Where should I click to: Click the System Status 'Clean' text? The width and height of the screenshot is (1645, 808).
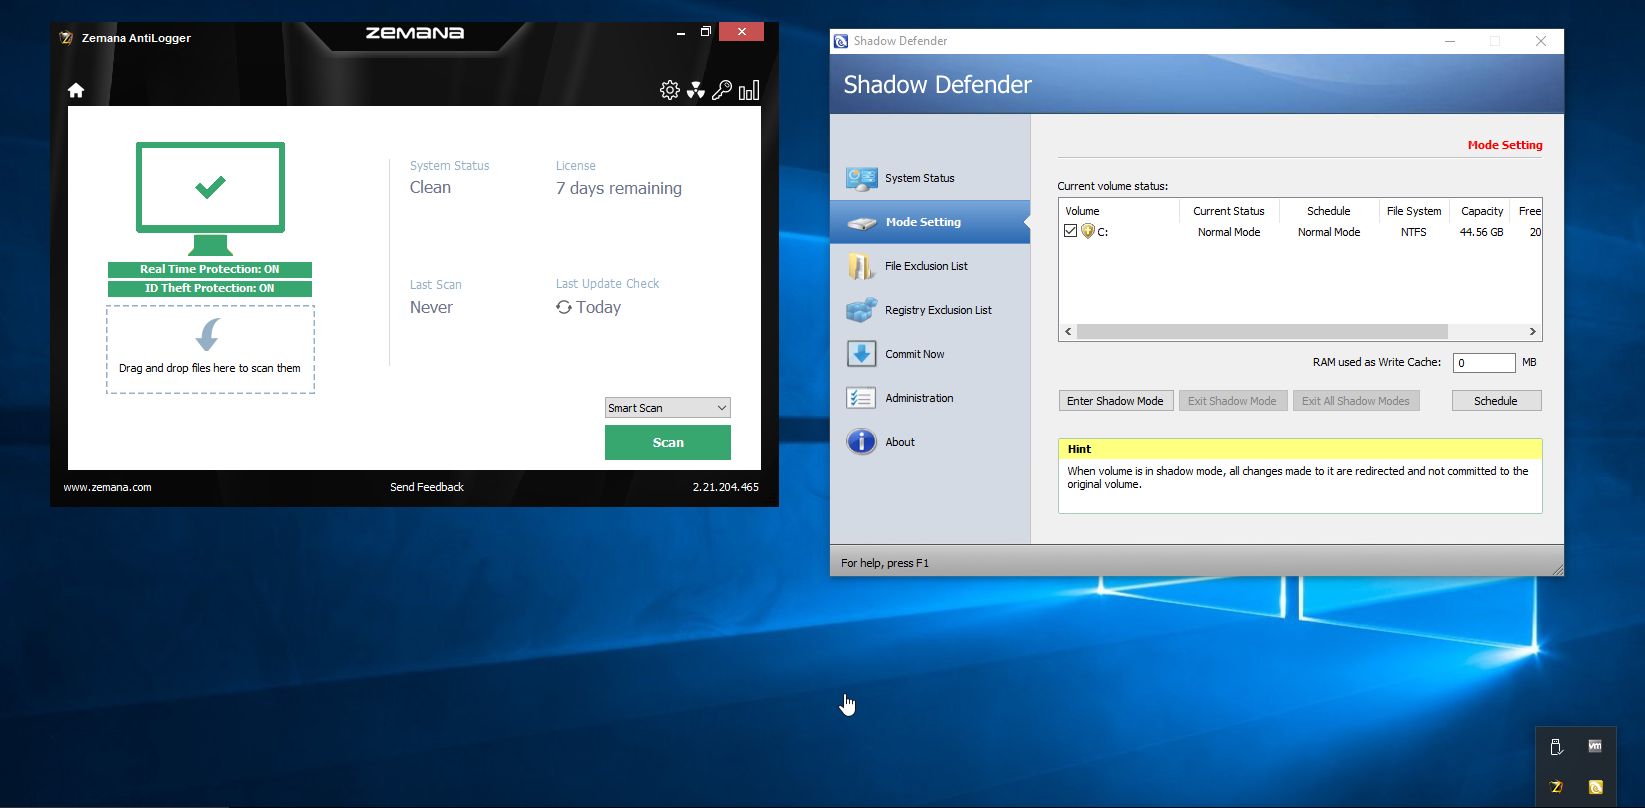coord(430,187)
